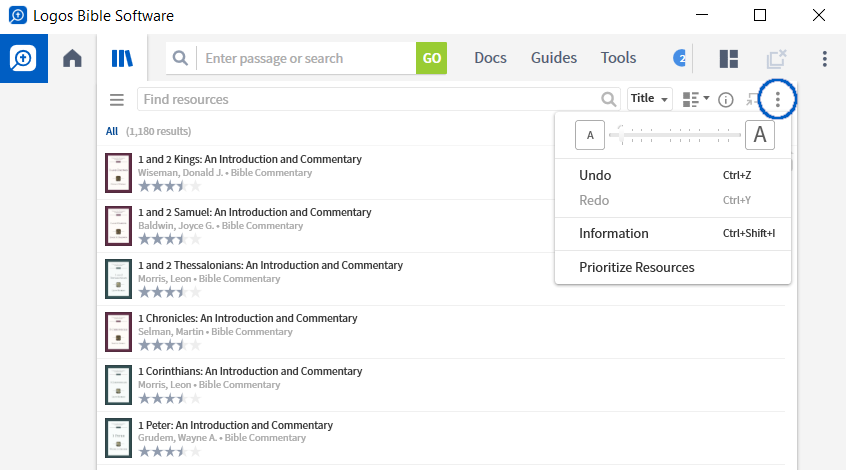Screen dimensions: 846x470
Task: Open the view style dropdown
Action: tap(695, 99)
